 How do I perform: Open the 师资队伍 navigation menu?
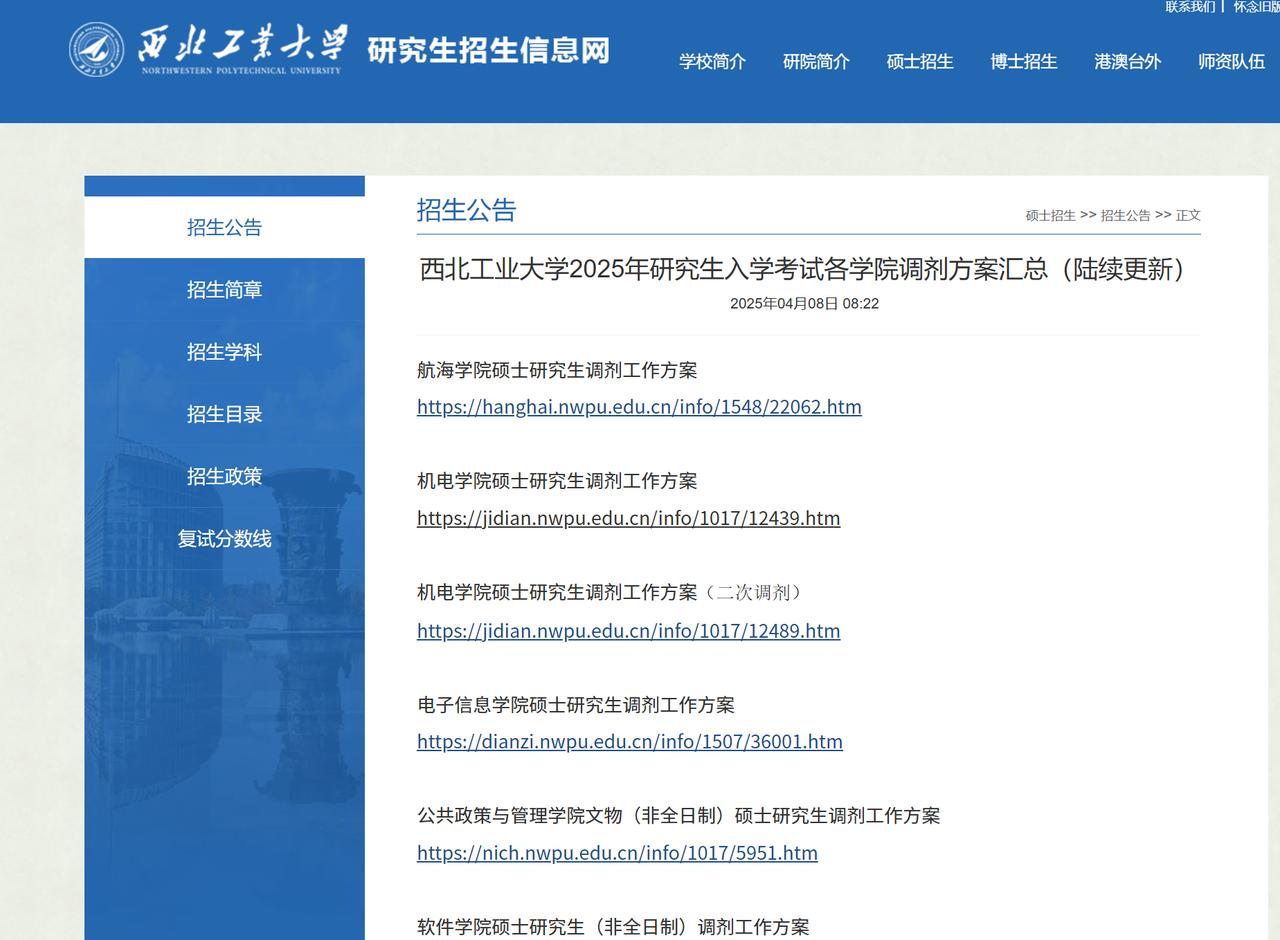tap(1232, 62)
